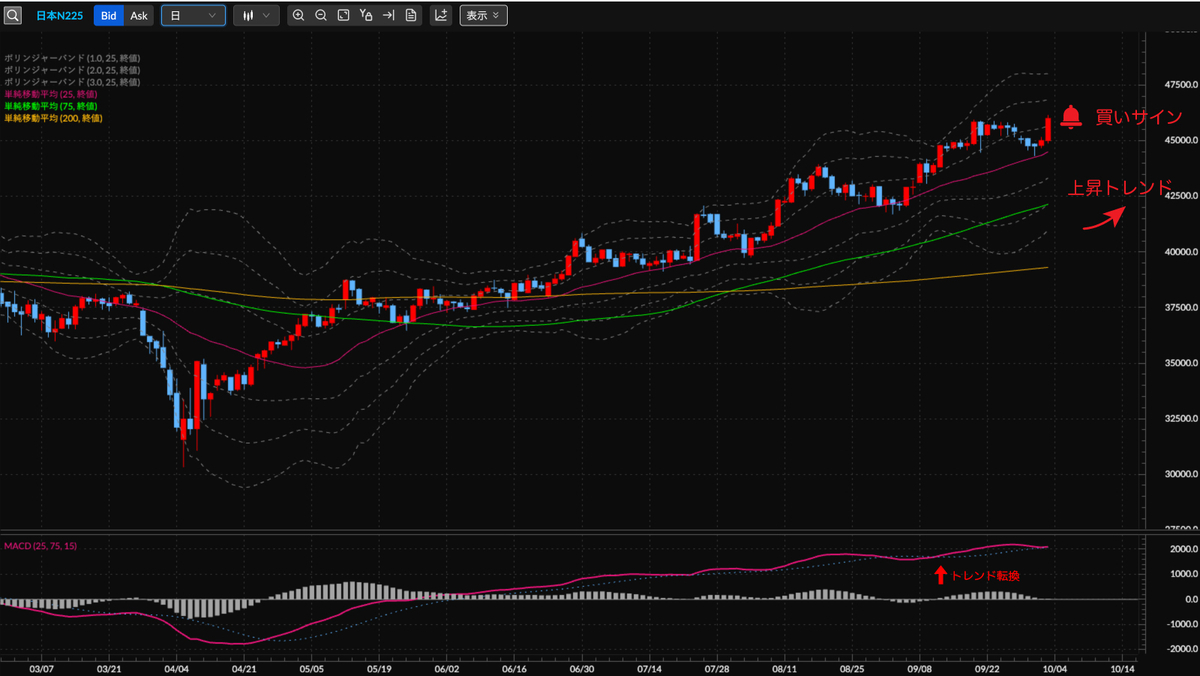The height and width of the screenshot is (676, 1200).
Task: Zoom out of the chart
Action: (x=320, y=16)
